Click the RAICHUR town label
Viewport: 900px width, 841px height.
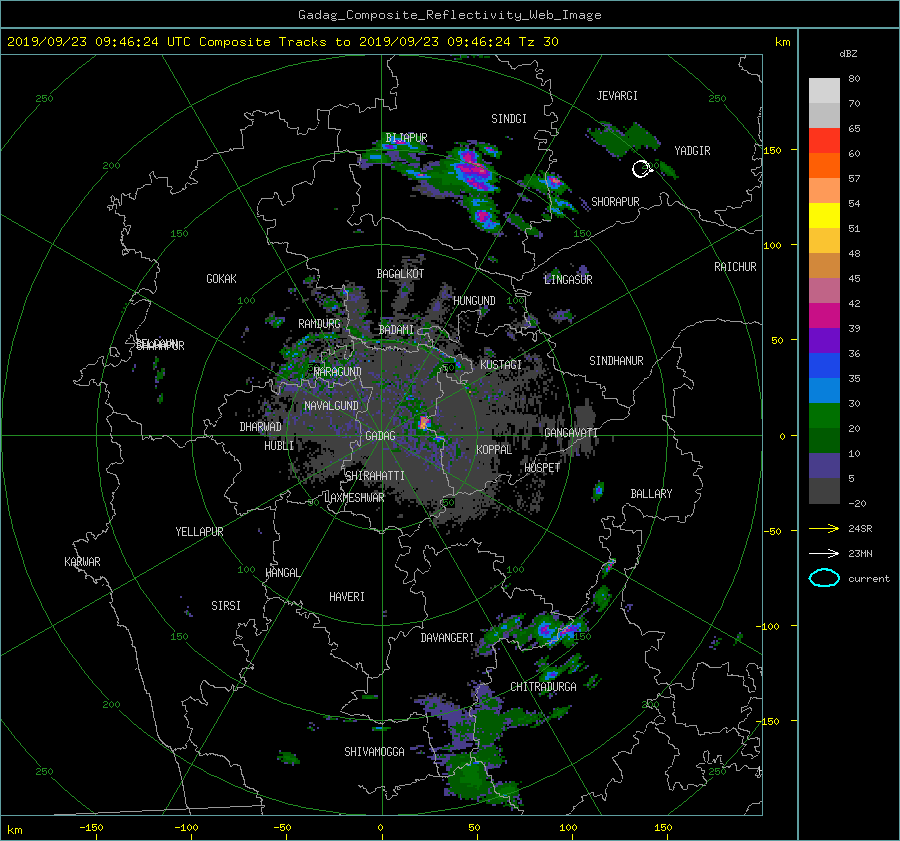735,266
